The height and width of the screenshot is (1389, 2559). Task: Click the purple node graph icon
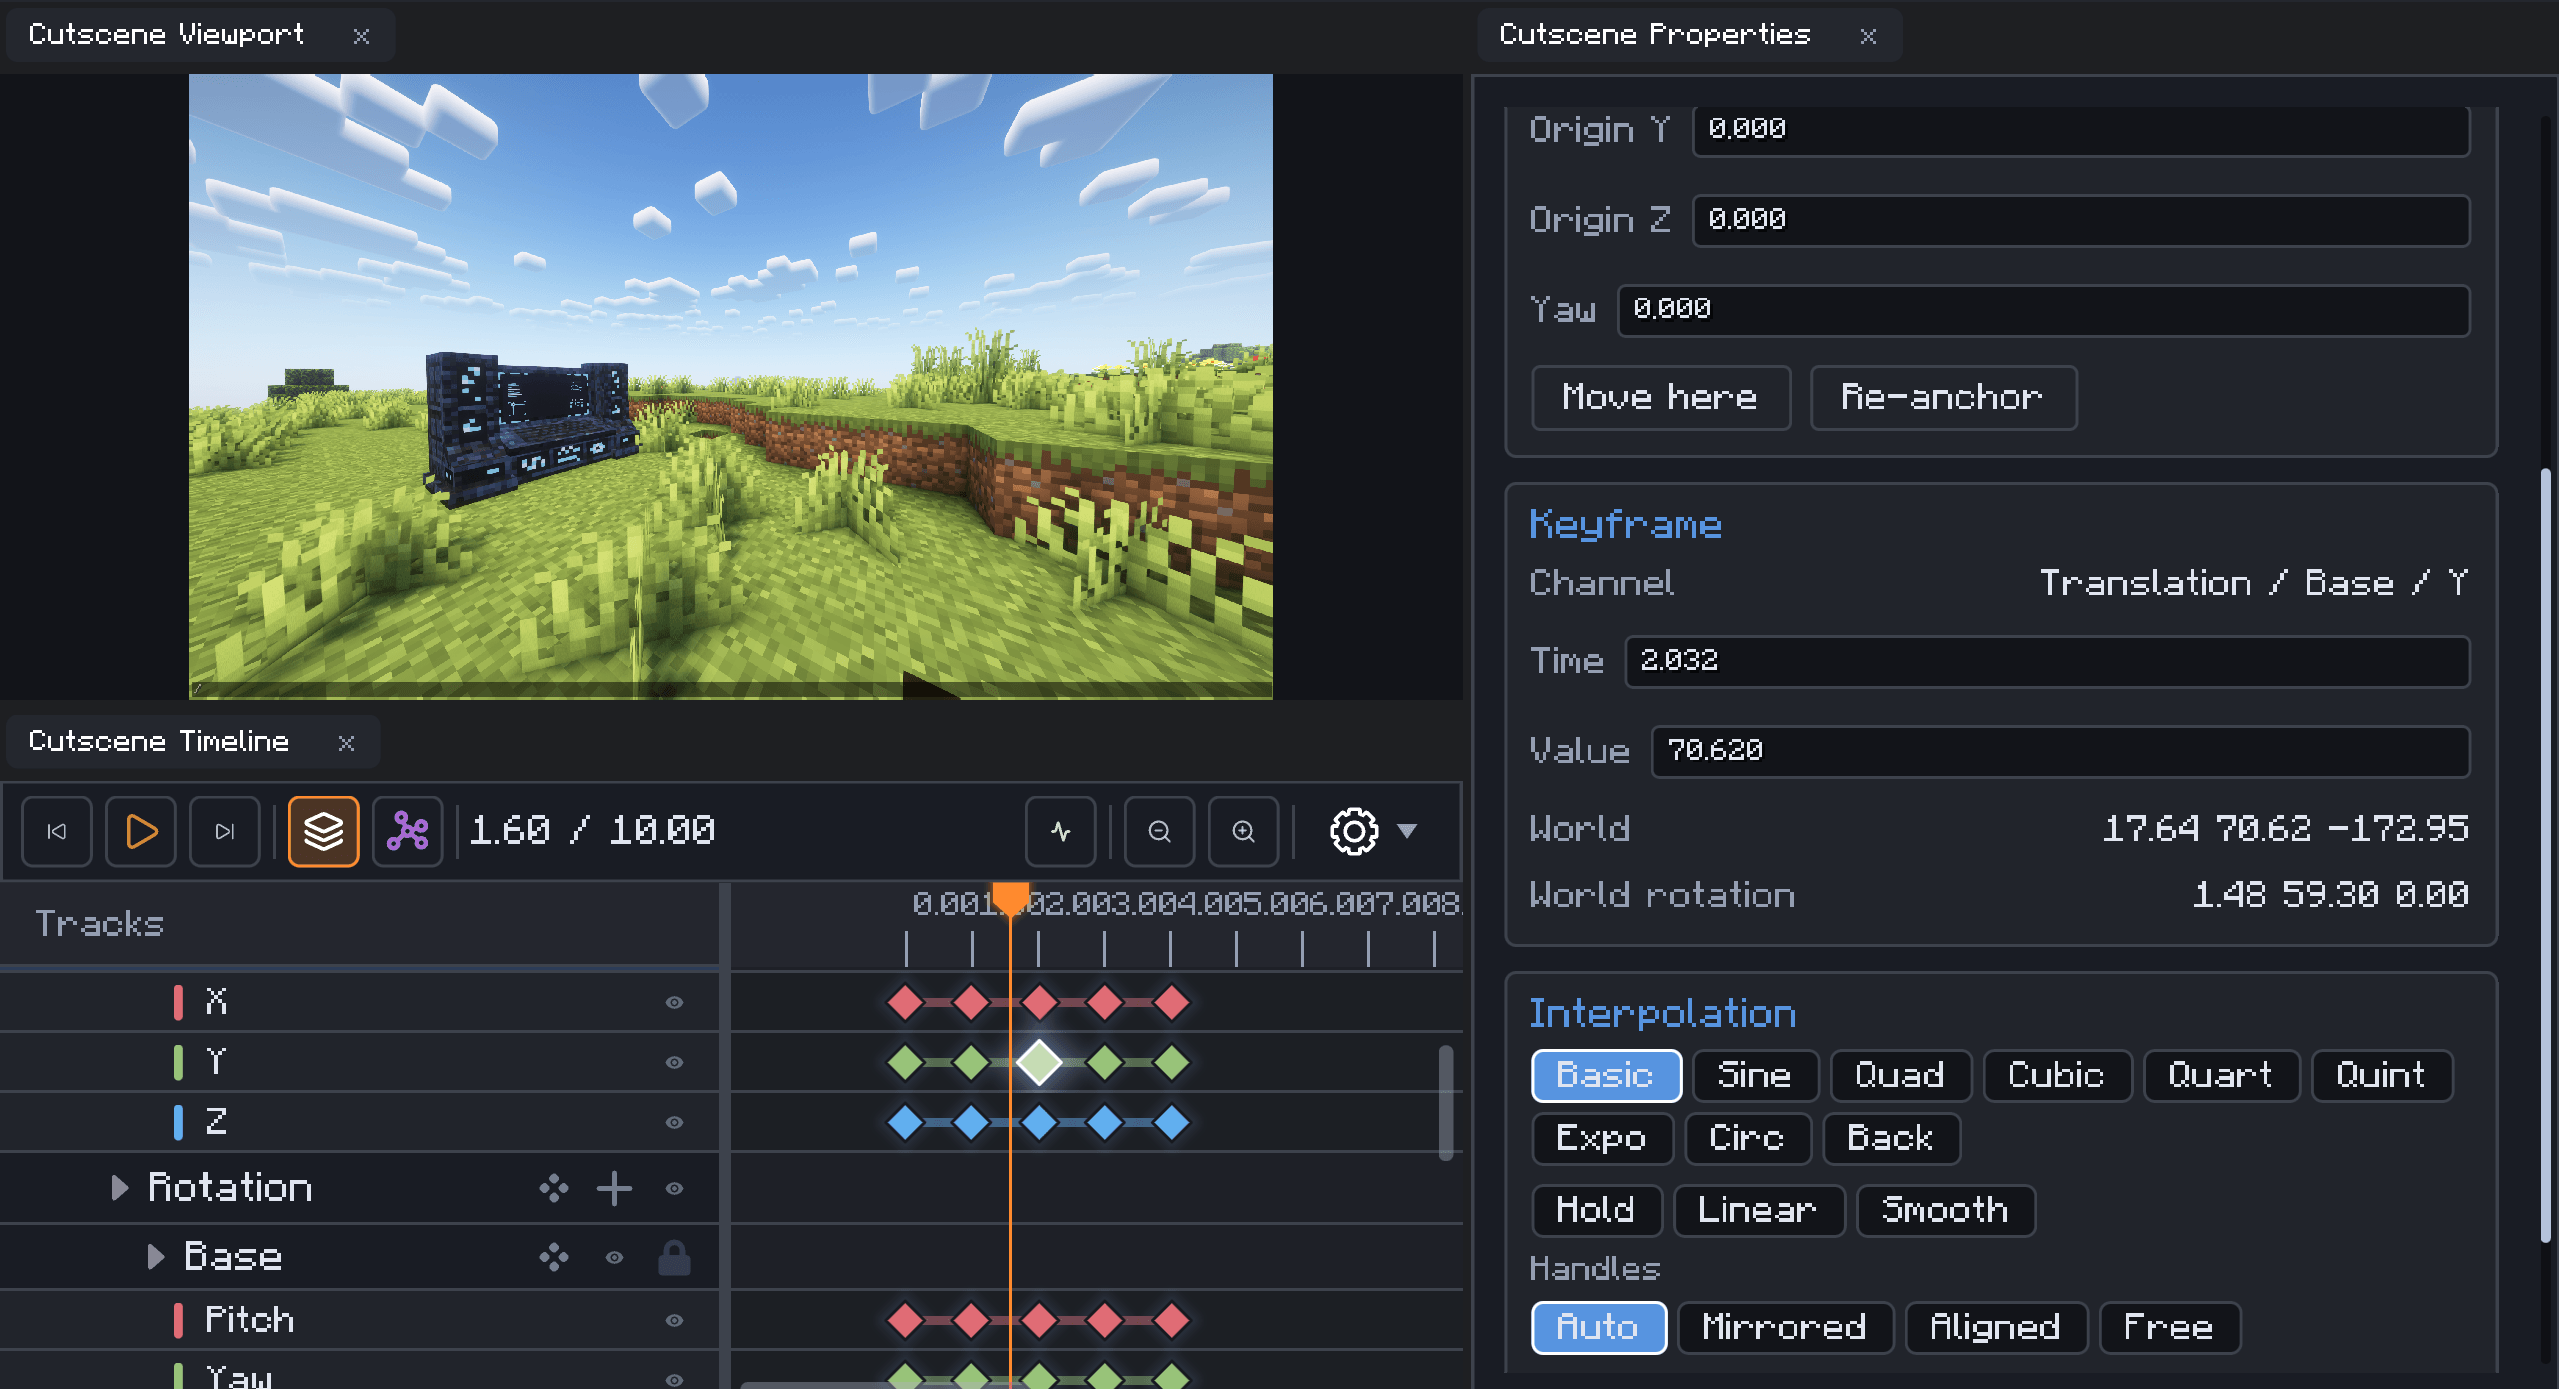click(408, 831)
